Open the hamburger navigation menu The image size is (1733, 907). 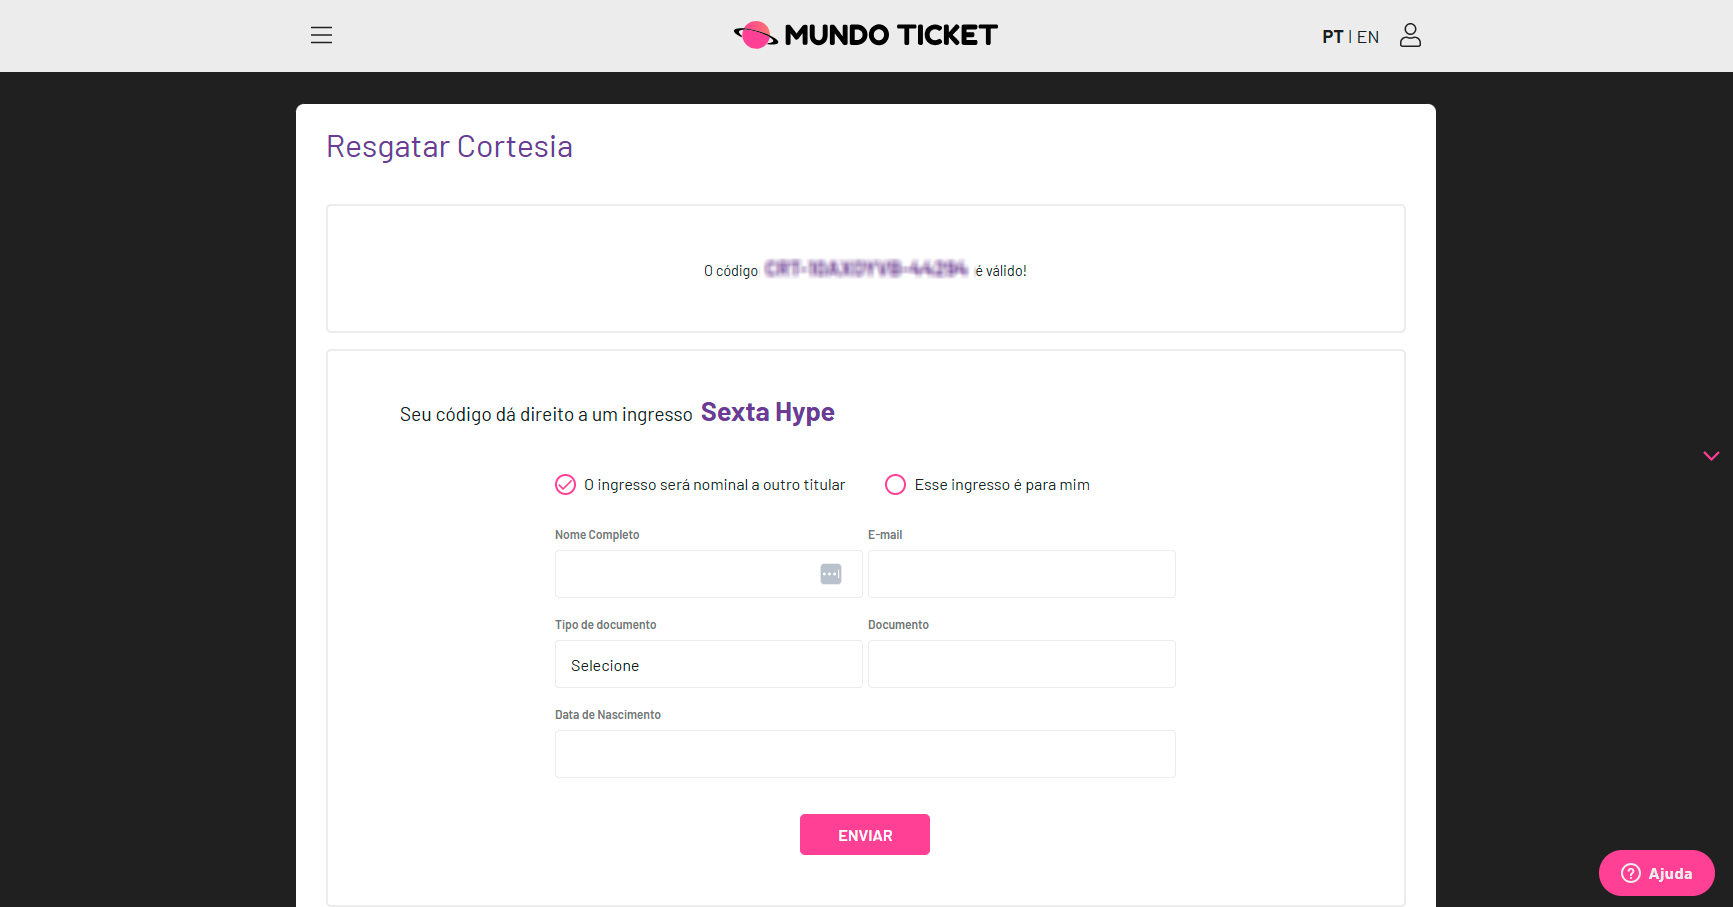tap(321, 35)
